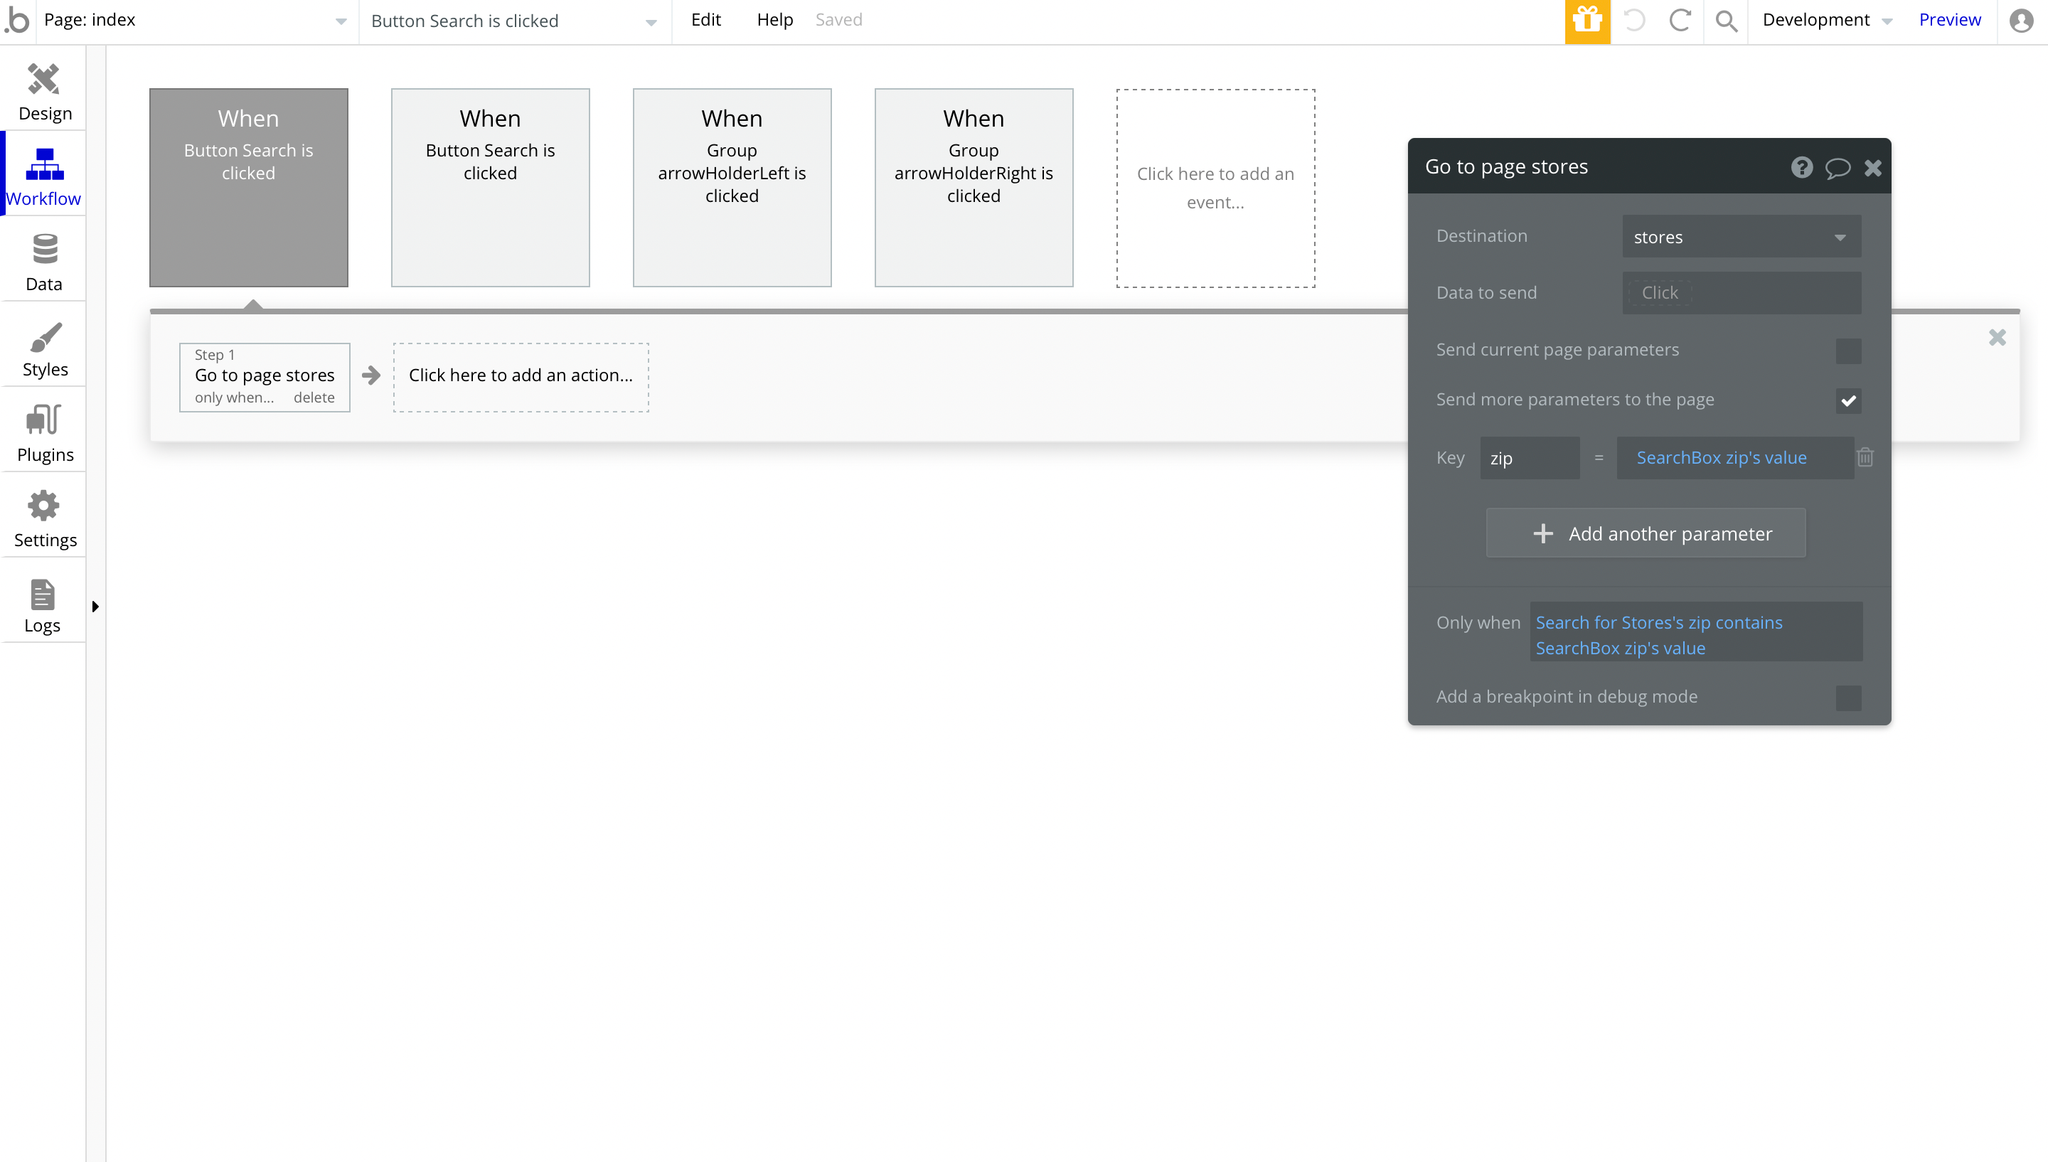Screen dimensions: 2048x1162
Task: Open the Edit menu
Action: coord(706,20)
